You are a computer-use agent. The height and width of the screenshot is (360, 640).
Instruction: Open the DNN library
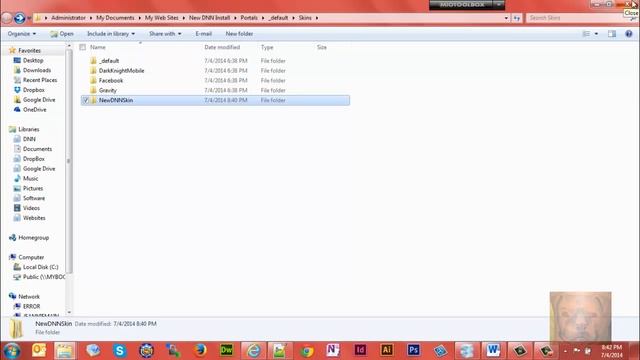24,139
